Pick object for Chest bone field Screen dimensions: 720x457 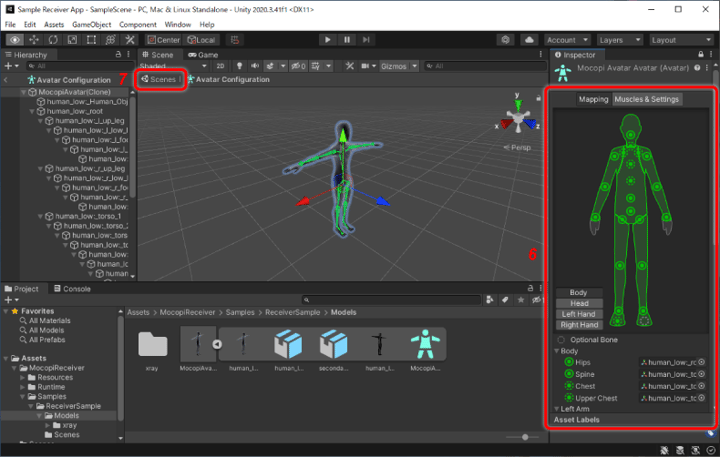click(x=702, y=386)
